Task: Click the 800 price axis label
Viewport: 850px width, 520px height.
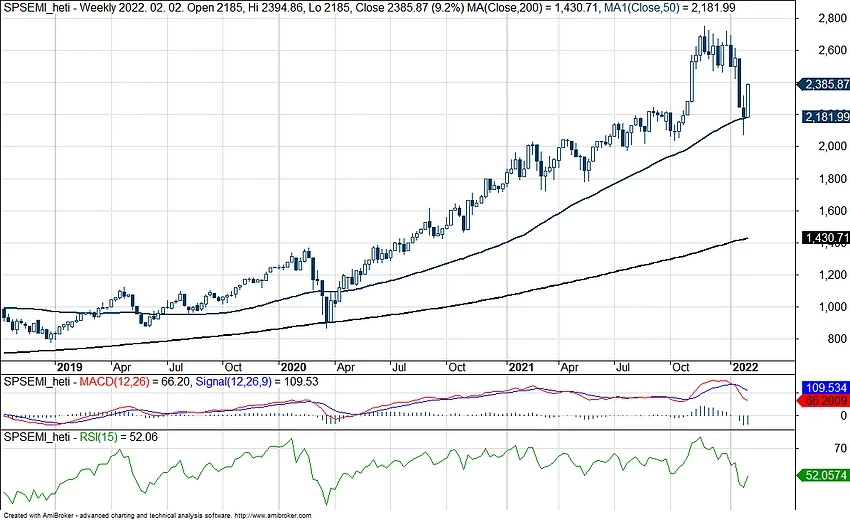Action: click(837, 339)
